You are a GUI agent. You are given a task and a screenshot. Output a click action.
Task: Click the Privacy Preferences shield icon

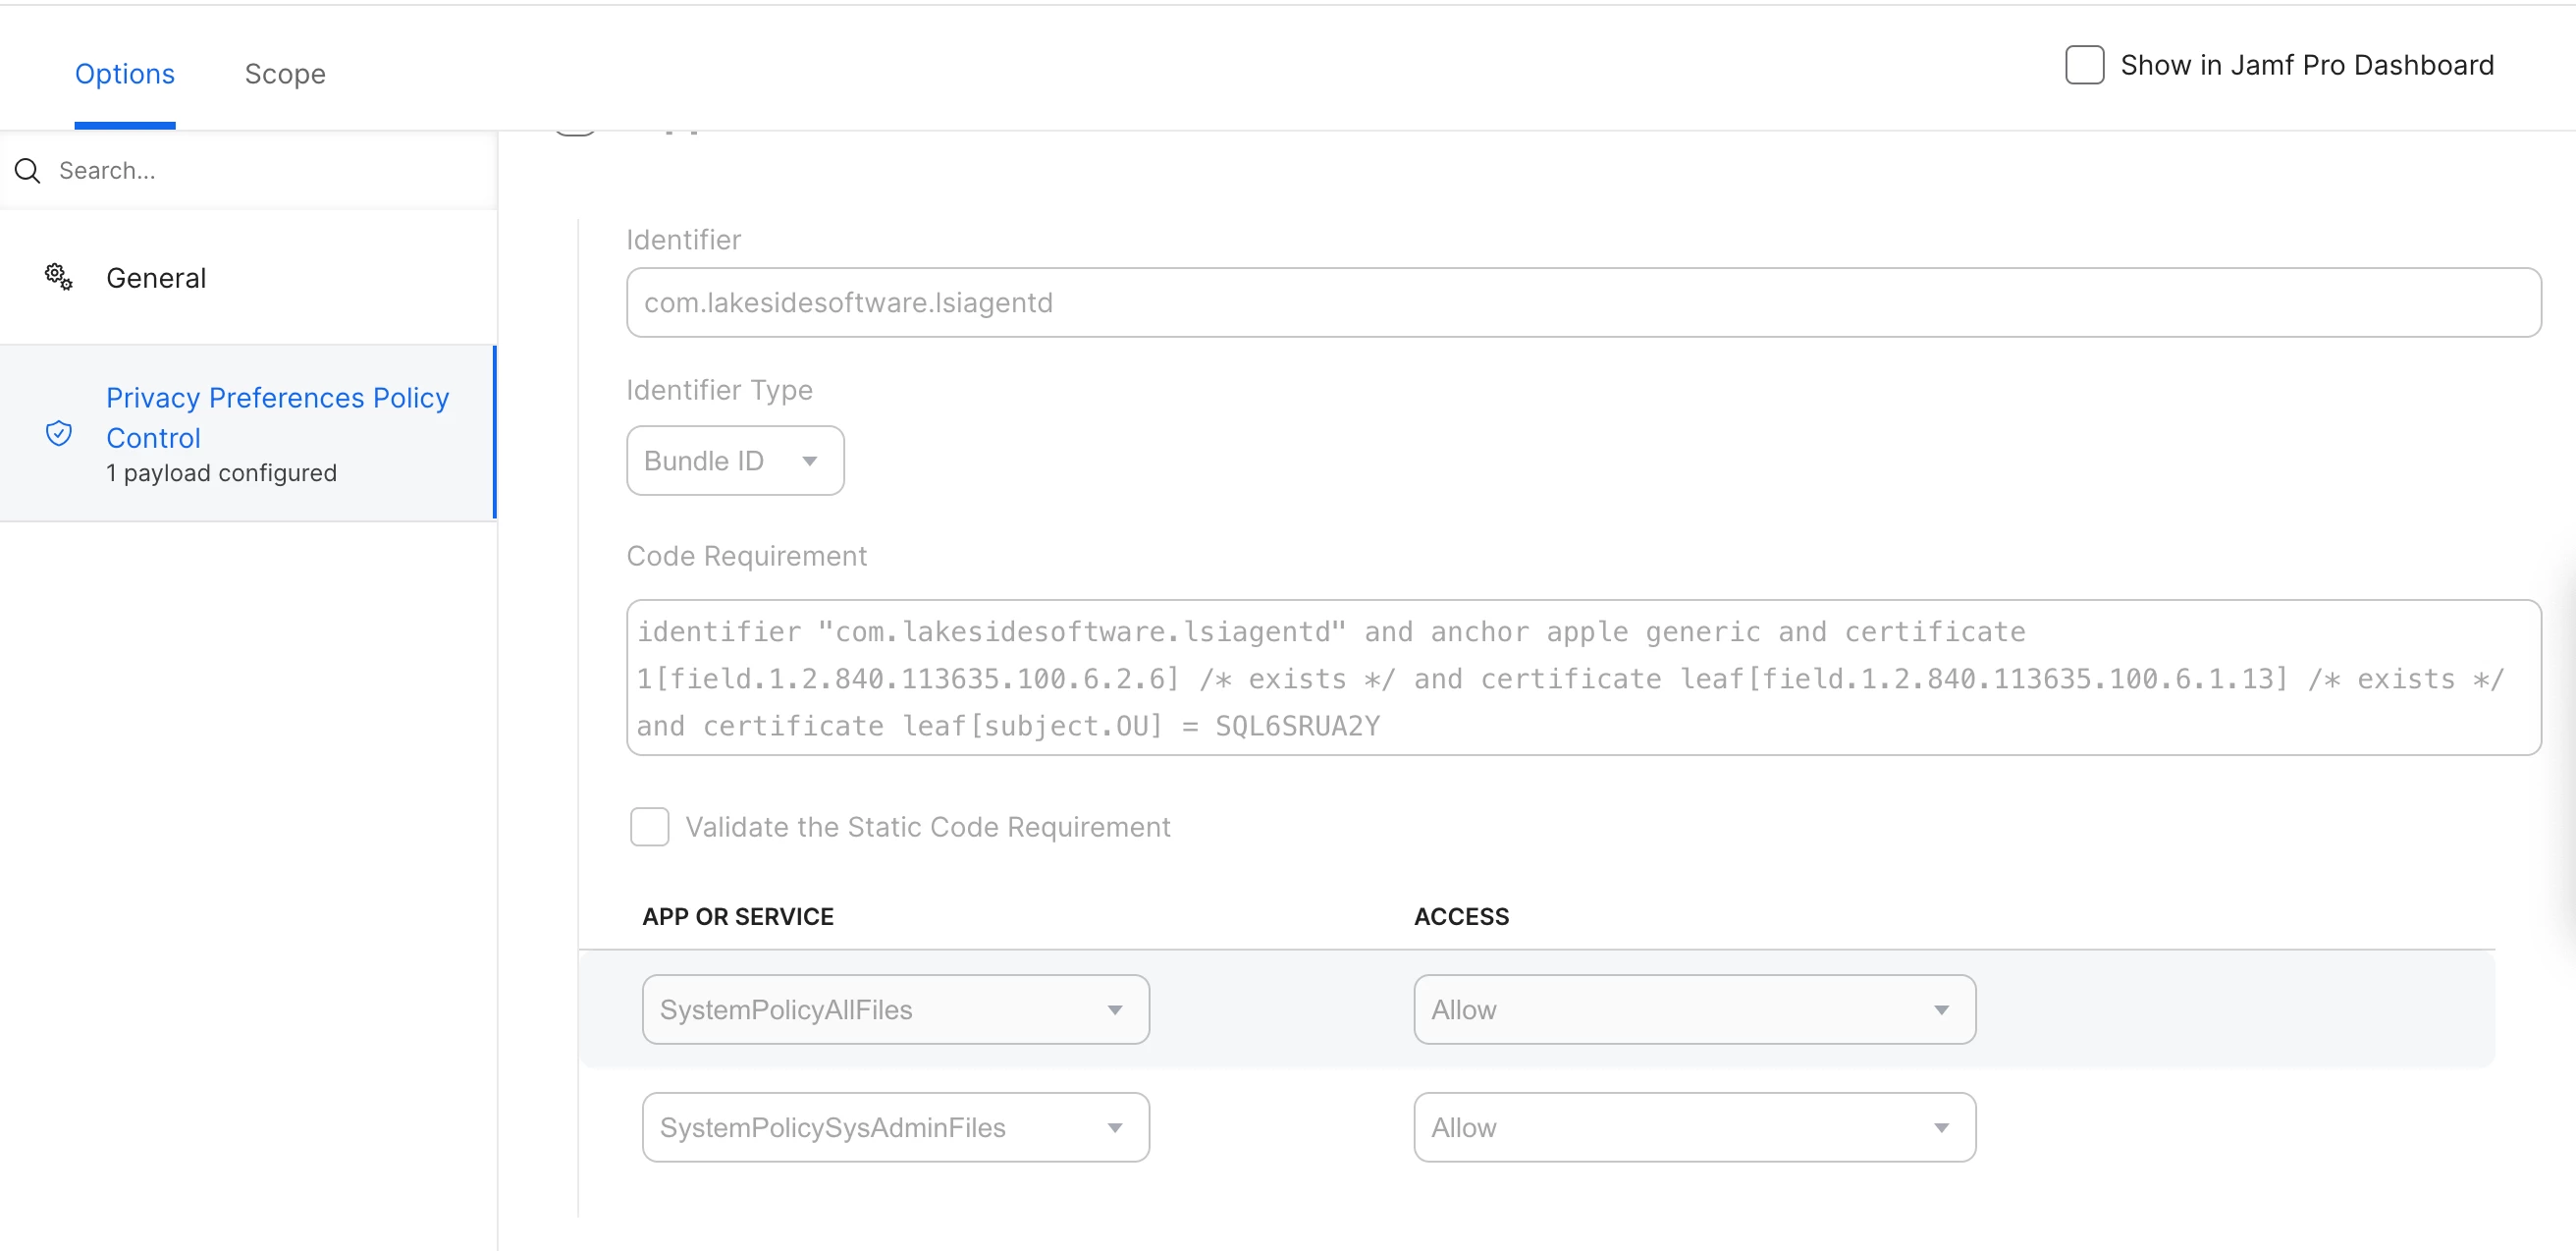click(59, 433)
